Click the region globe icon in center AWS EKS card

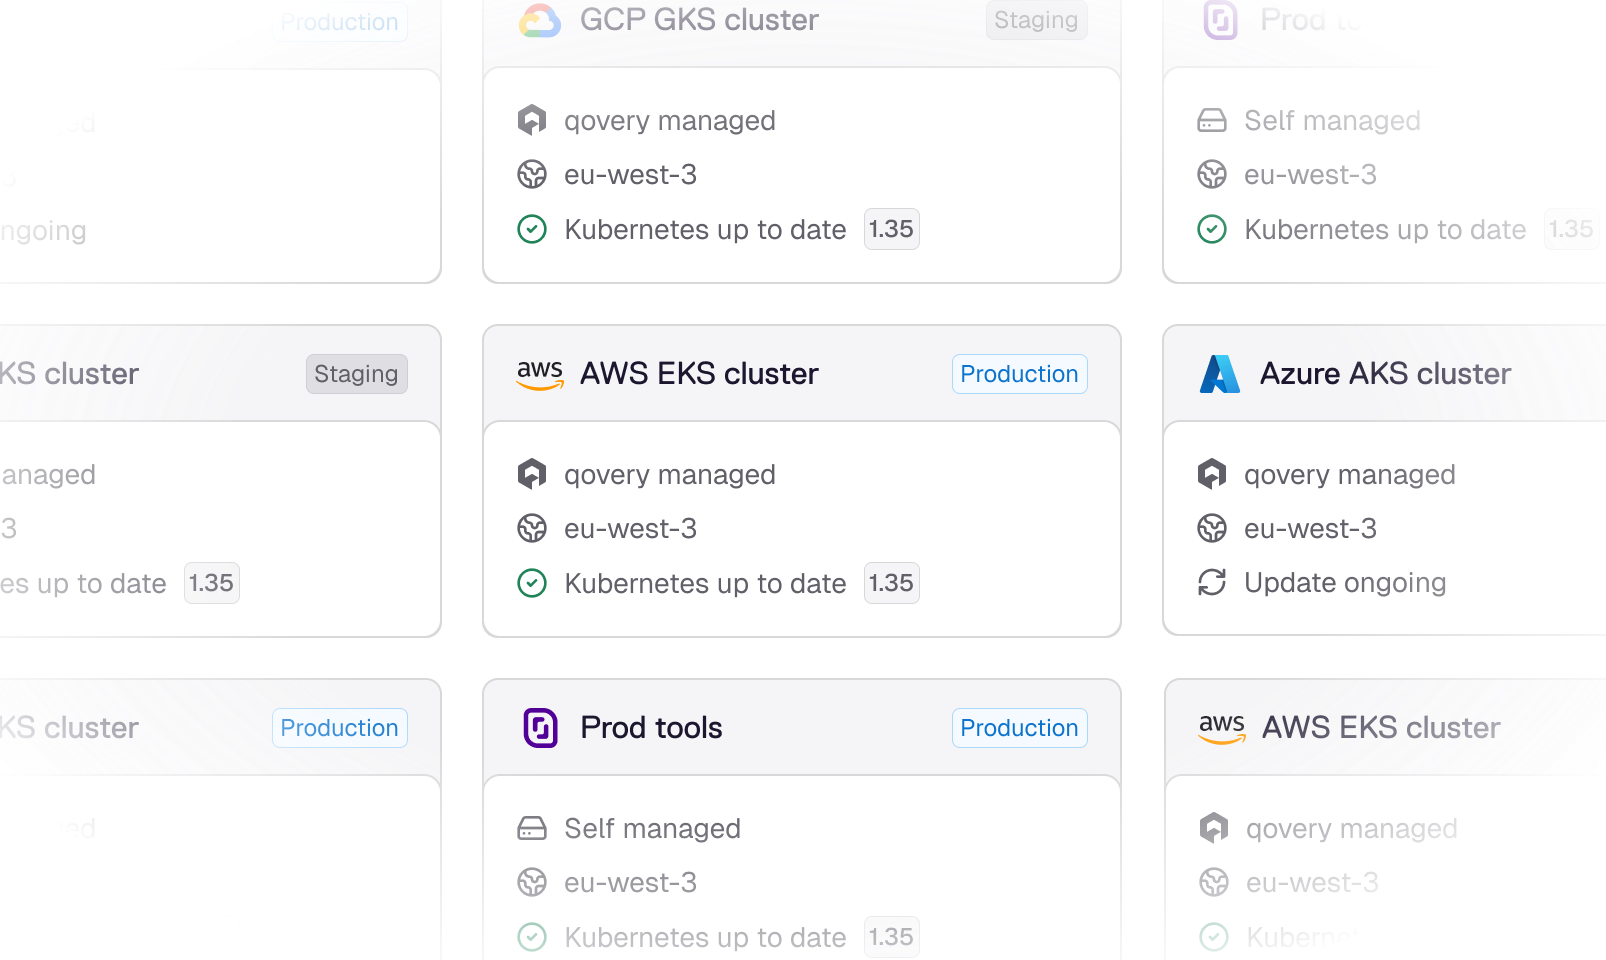(x=532, y=528)
